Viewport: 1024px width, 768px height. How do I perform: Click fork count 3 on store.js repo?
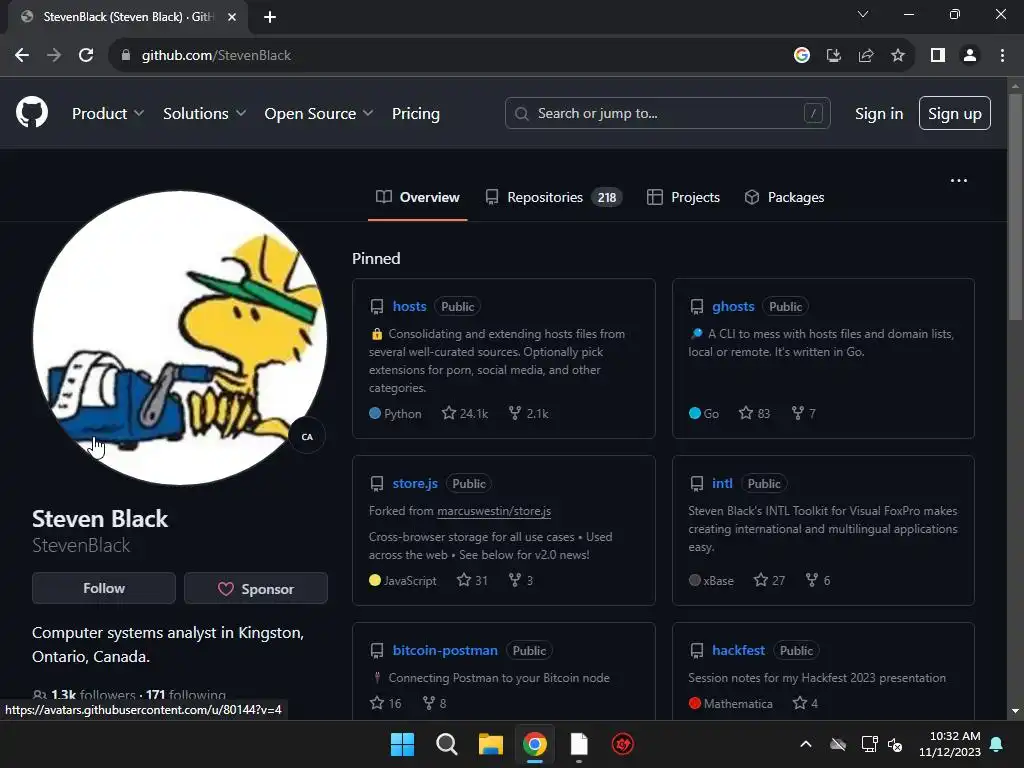coord(520,580)
